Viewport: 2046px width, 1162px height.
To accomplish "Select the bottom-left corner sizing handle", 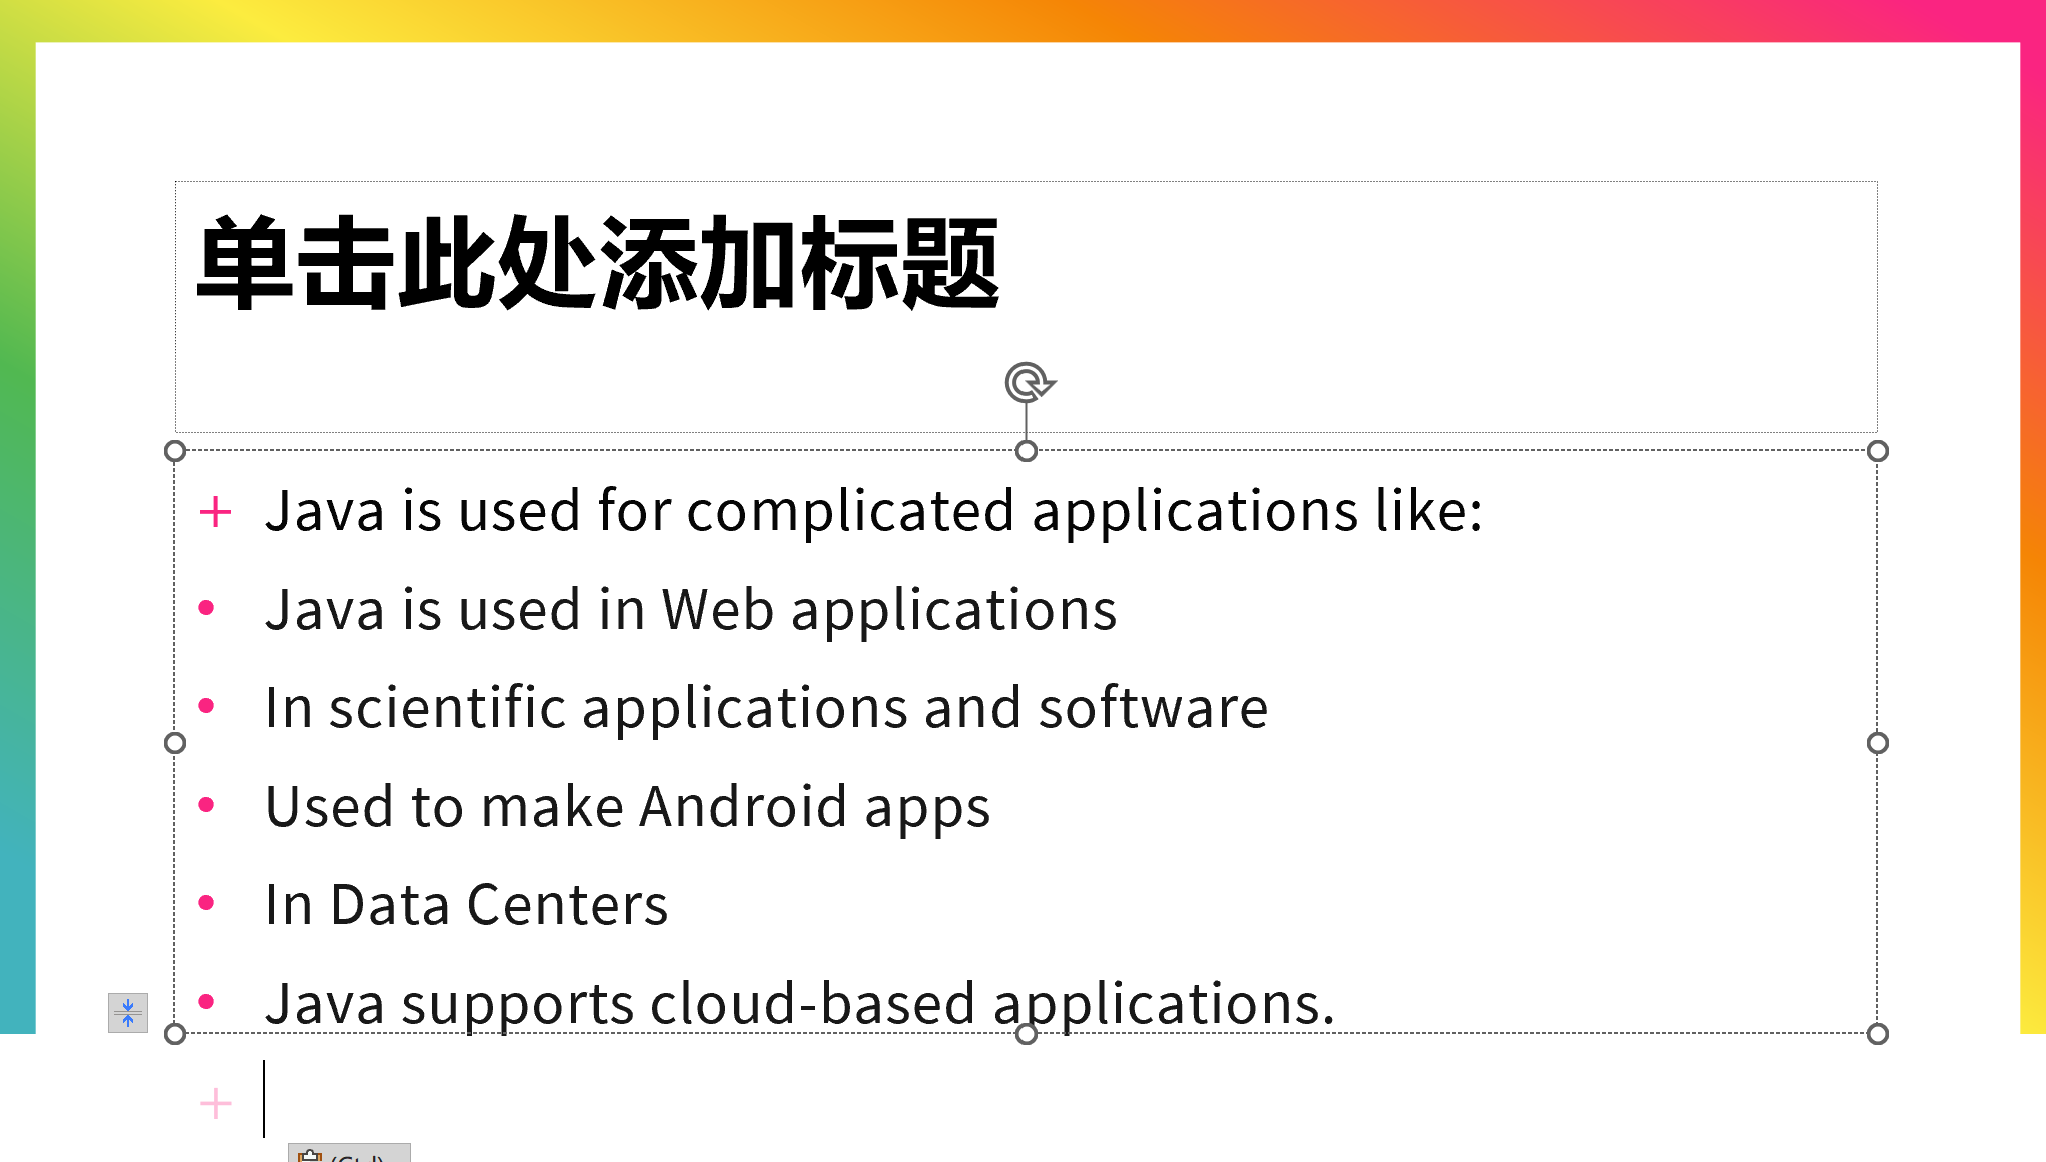I will [x=175, y=1034].
